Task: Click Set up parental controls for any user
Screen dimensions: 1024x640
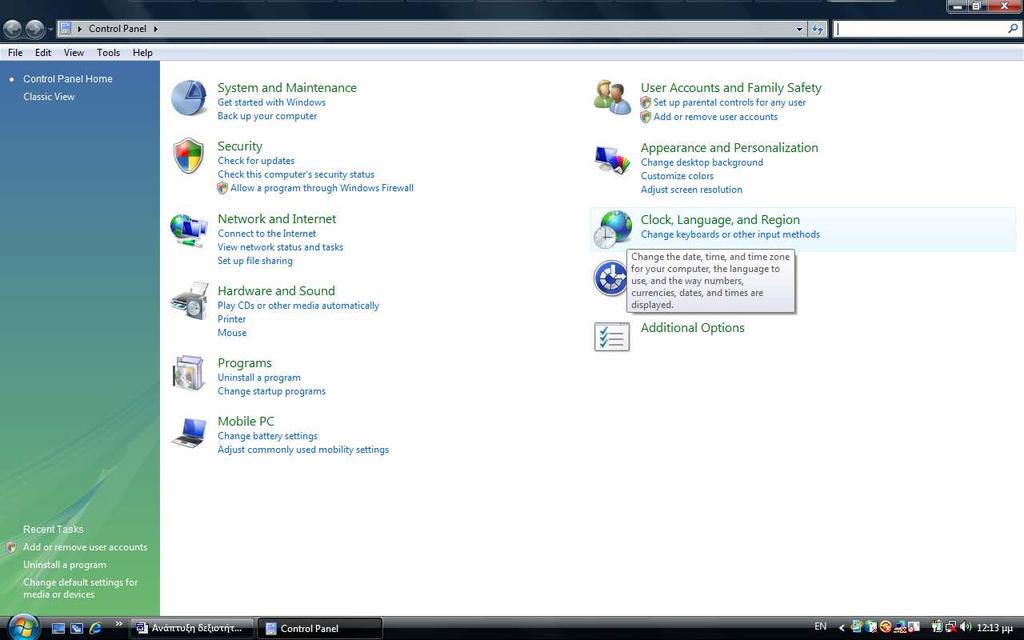Action: coord(729,103)
